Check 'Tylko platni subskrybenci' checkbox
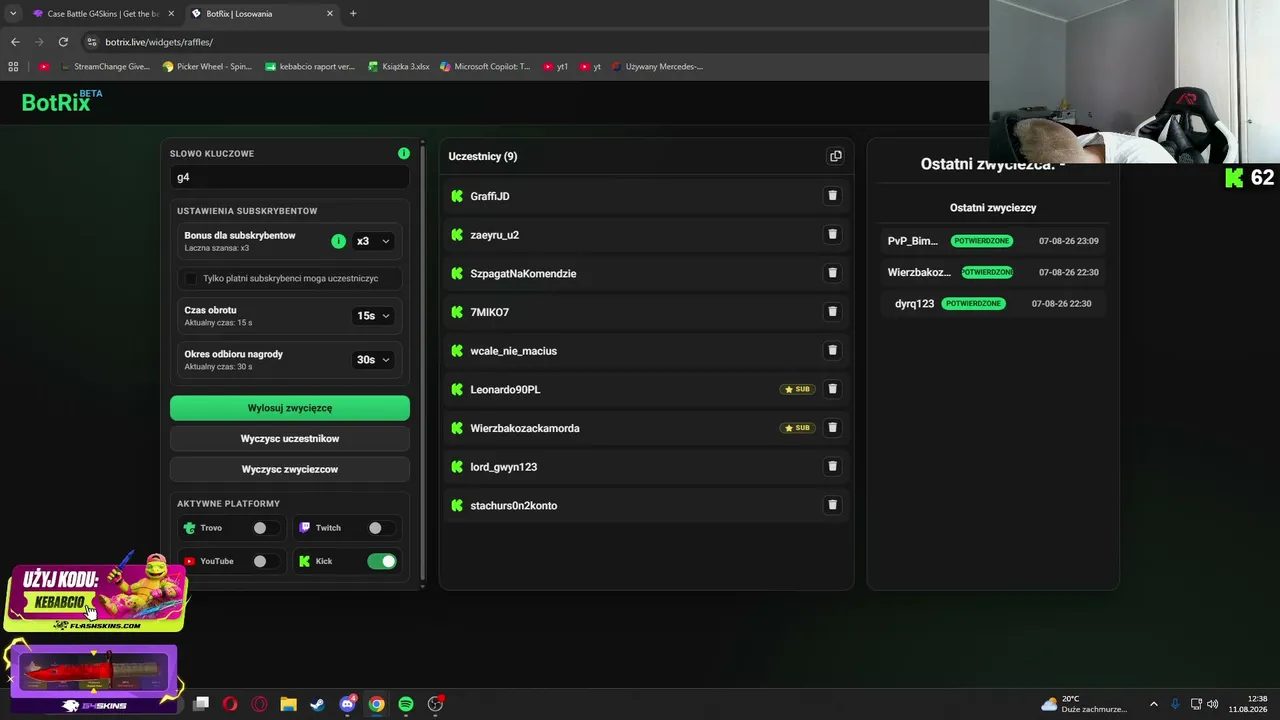The height and width of the screenshot is (720, 1280). 191,278
